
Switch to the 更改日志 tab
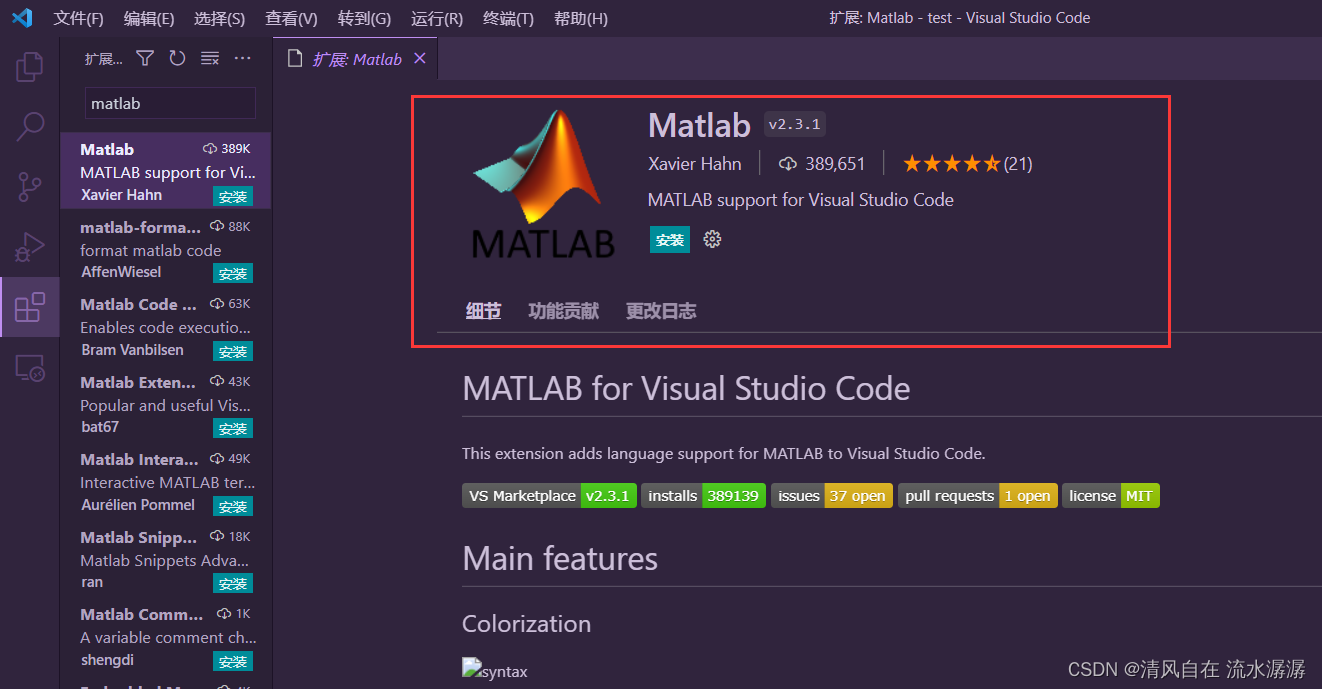click(x=660, y=311)
